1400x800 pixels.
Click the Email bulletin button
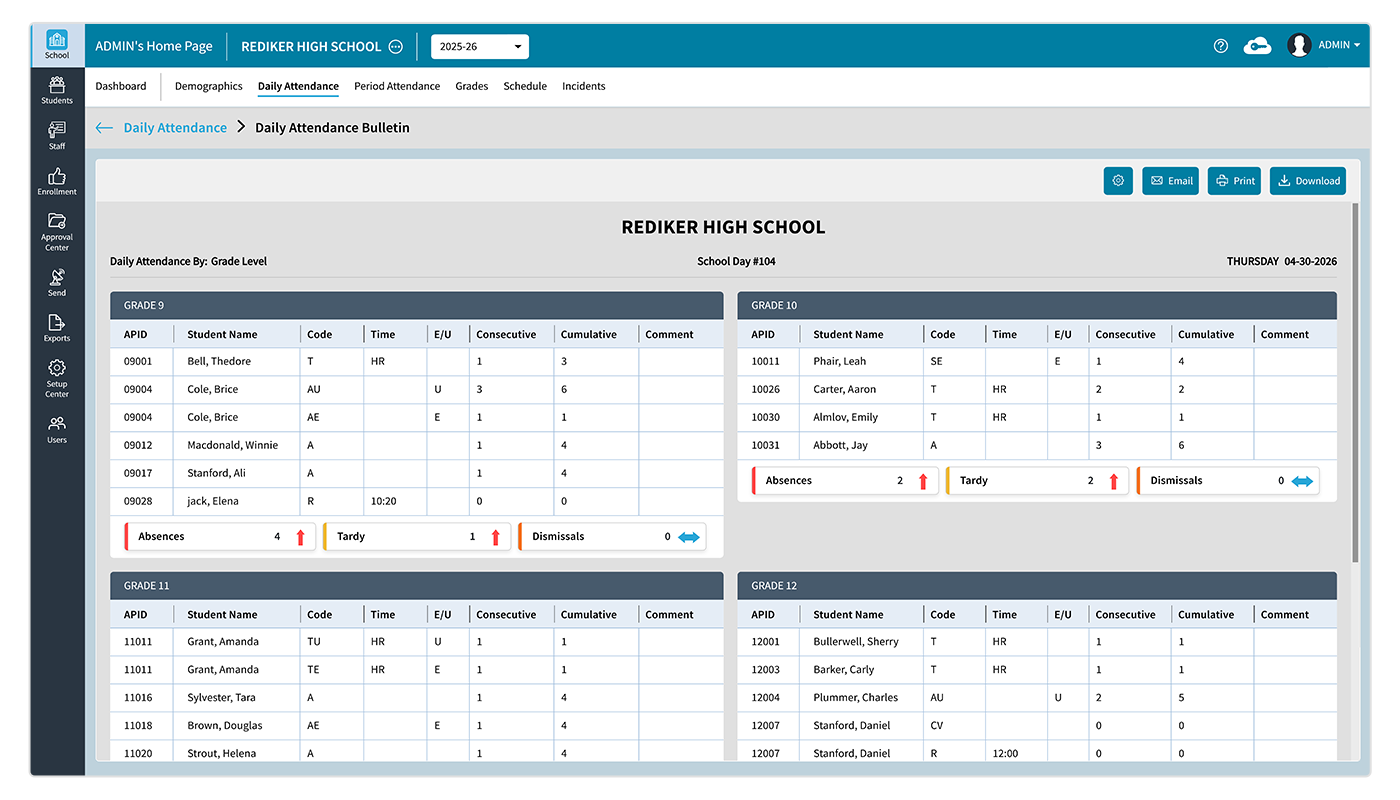coord(1170,181)
